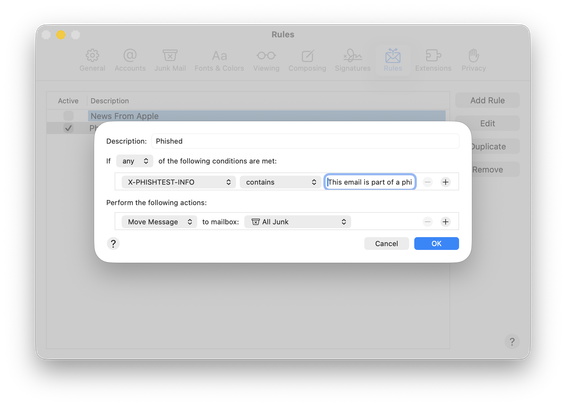The width and height of the screenshot is (566, 407).
Task: Click the Description field containing Phished
Action: pos(305,141)
